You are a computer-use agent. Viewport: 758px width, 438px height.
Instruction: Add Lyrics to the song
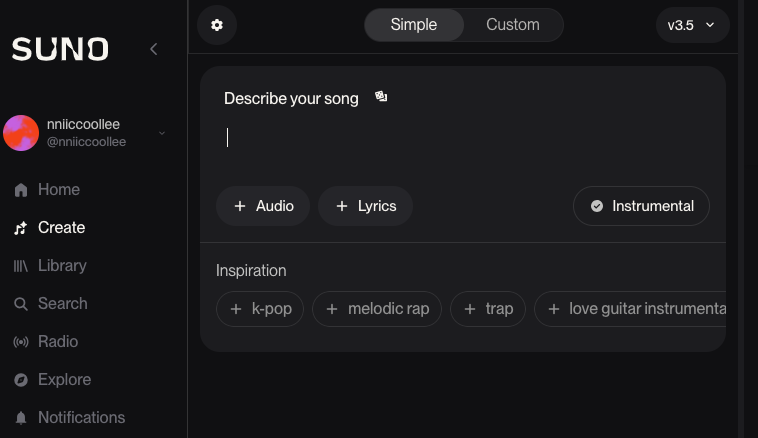[365, 206]
